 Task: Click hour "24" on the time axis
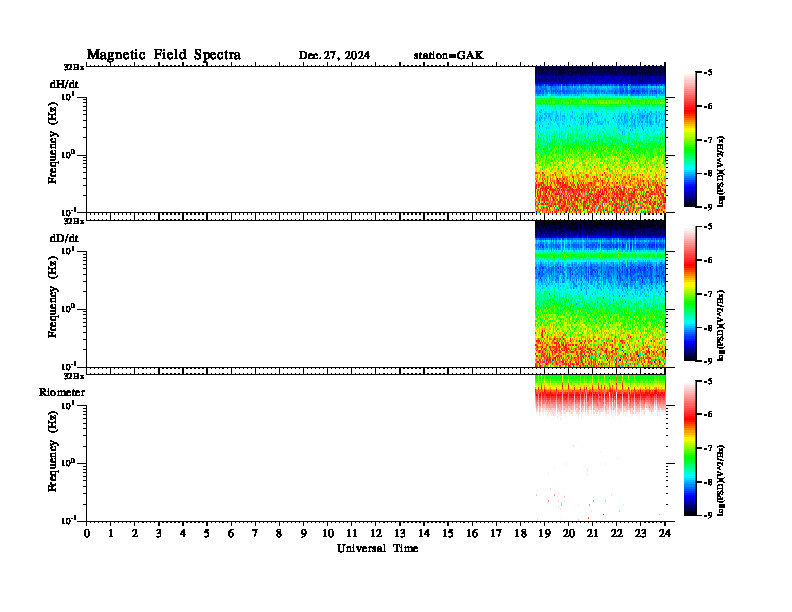coord(665,533)
